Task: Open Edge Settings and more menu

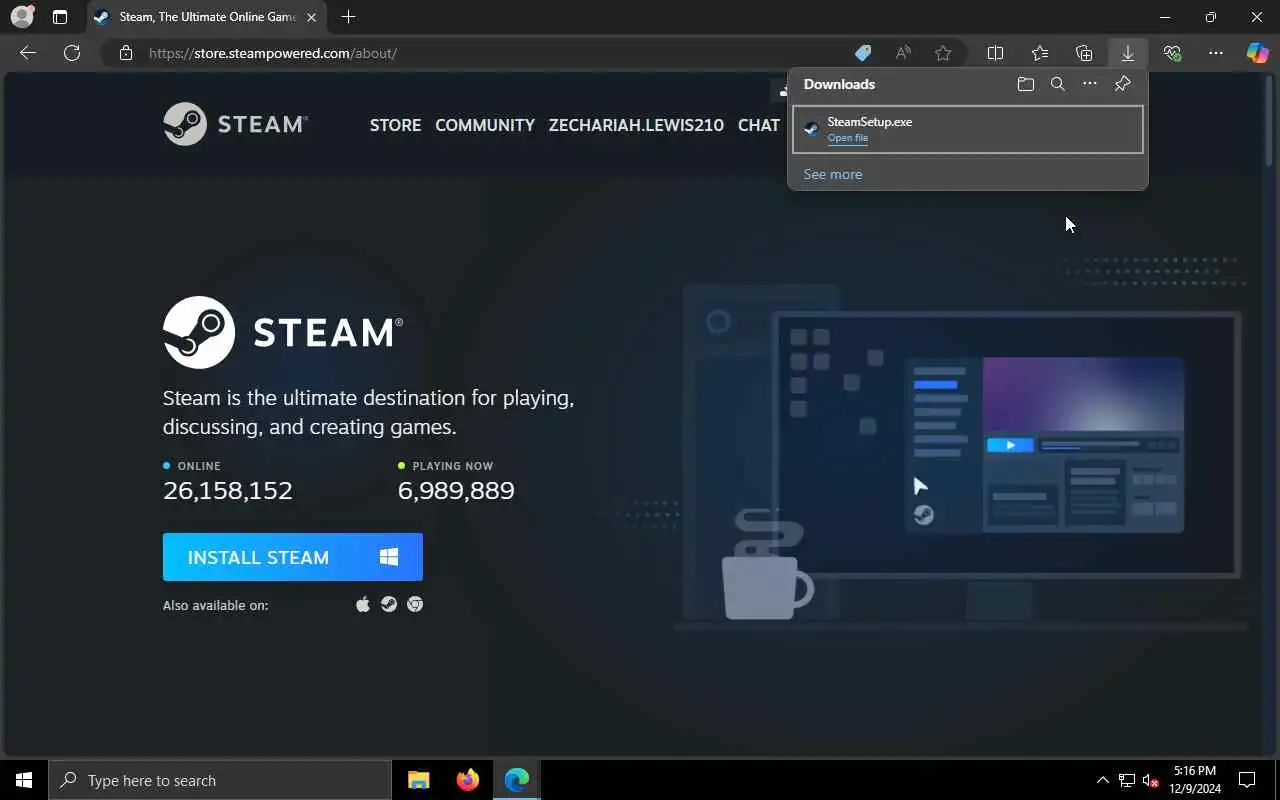Action: click(1216, 53)
